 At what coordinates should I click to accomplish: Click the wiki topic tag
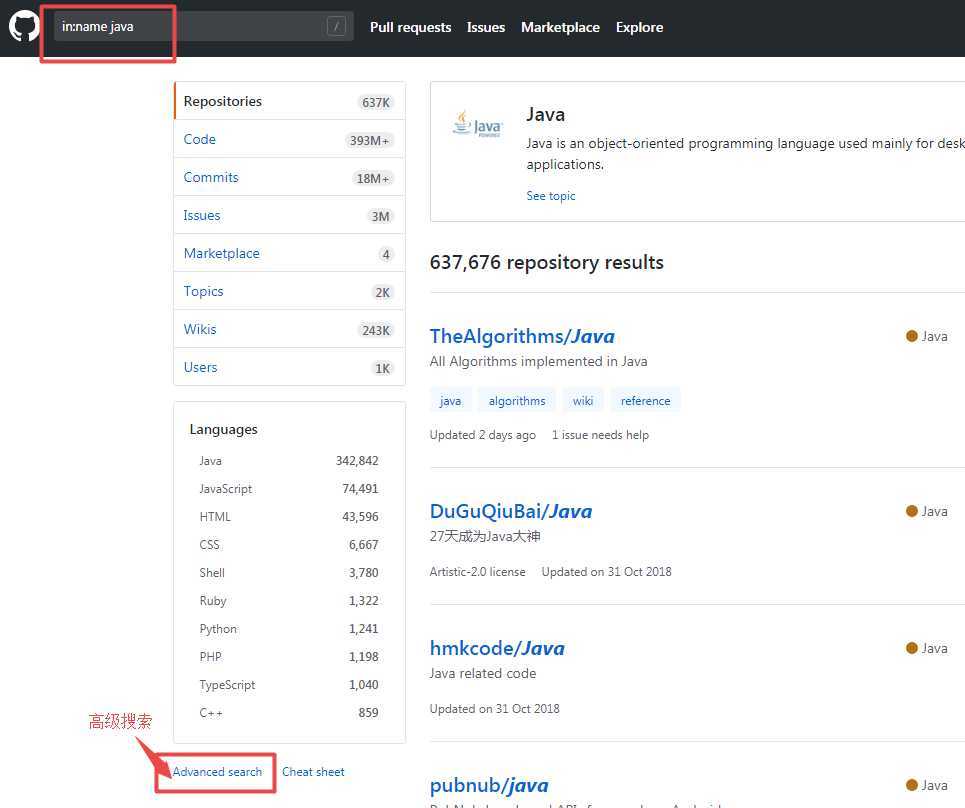pyautogui.click(x=583, y=401)
